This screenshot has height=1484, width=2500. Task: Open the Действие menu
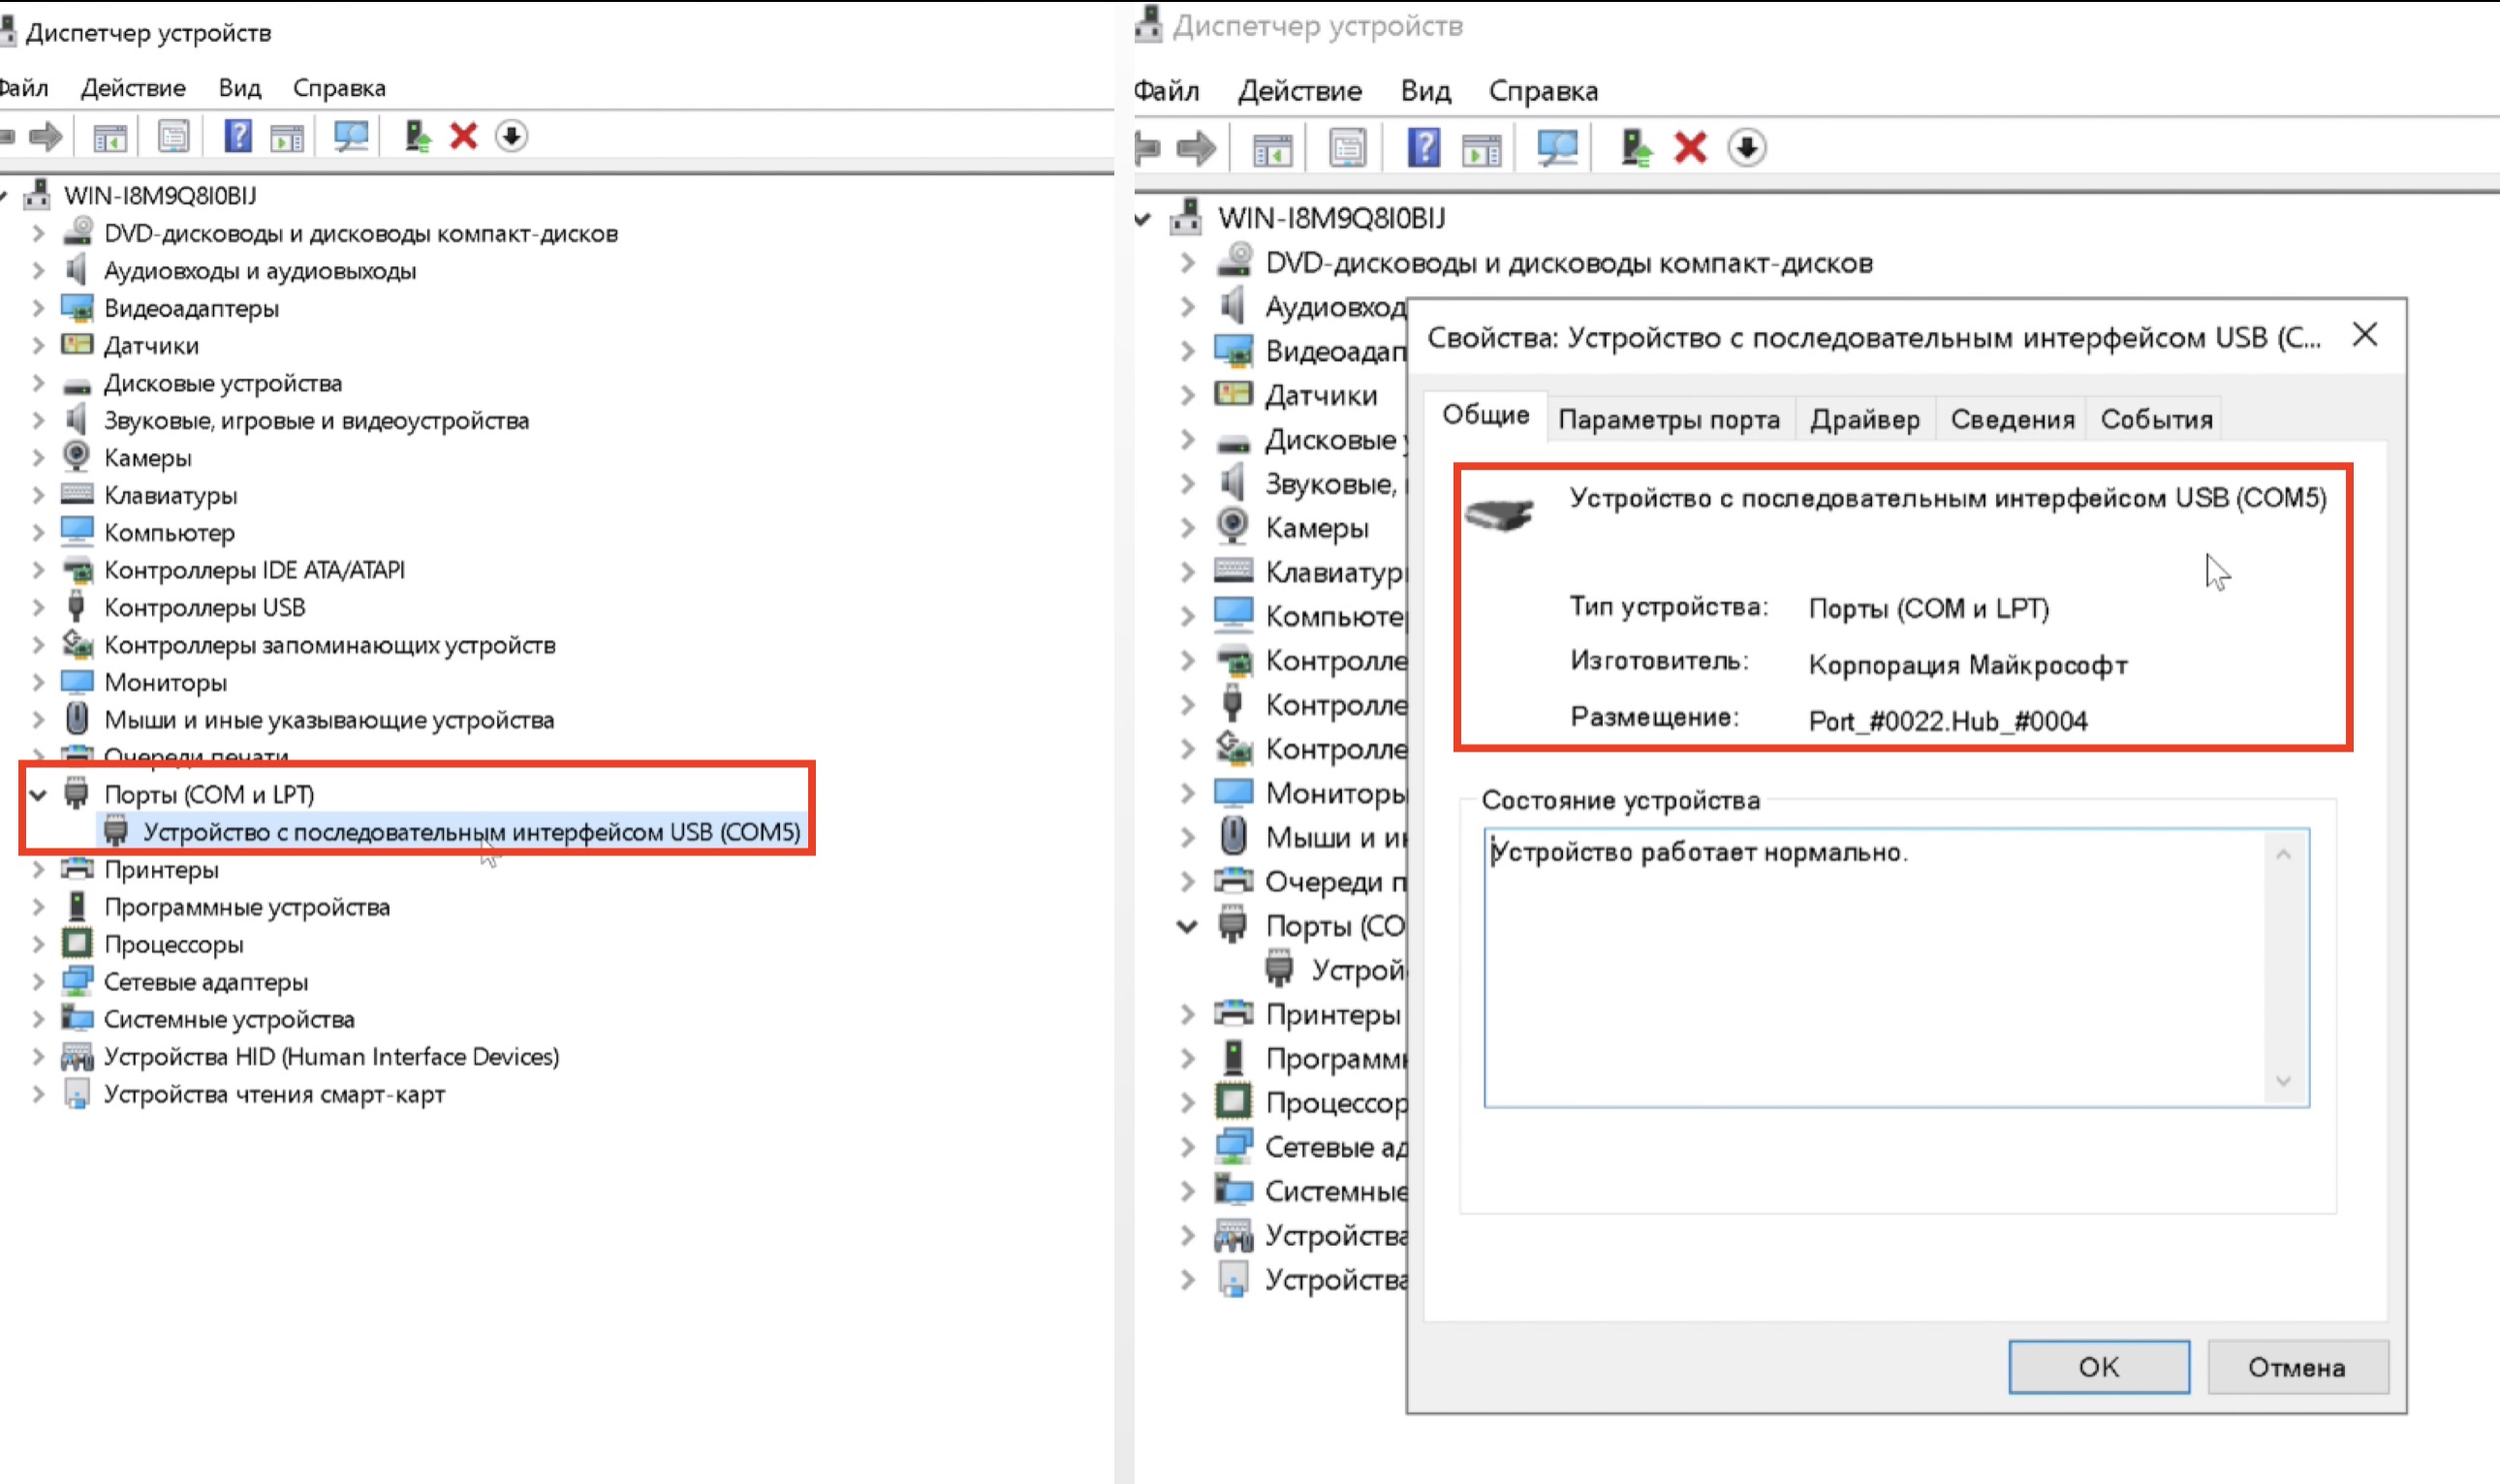(132, 88)
